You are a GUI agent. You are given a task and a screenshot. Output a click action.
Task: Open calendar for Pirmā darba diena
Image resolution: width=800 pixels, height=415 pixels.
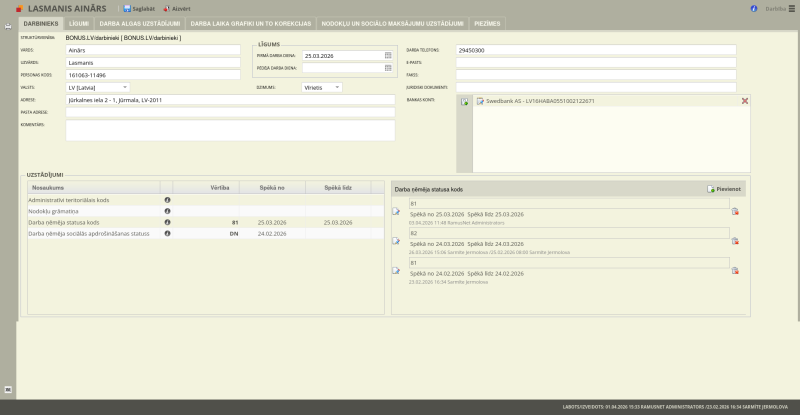pyautogui.click(x=388, y=56)
